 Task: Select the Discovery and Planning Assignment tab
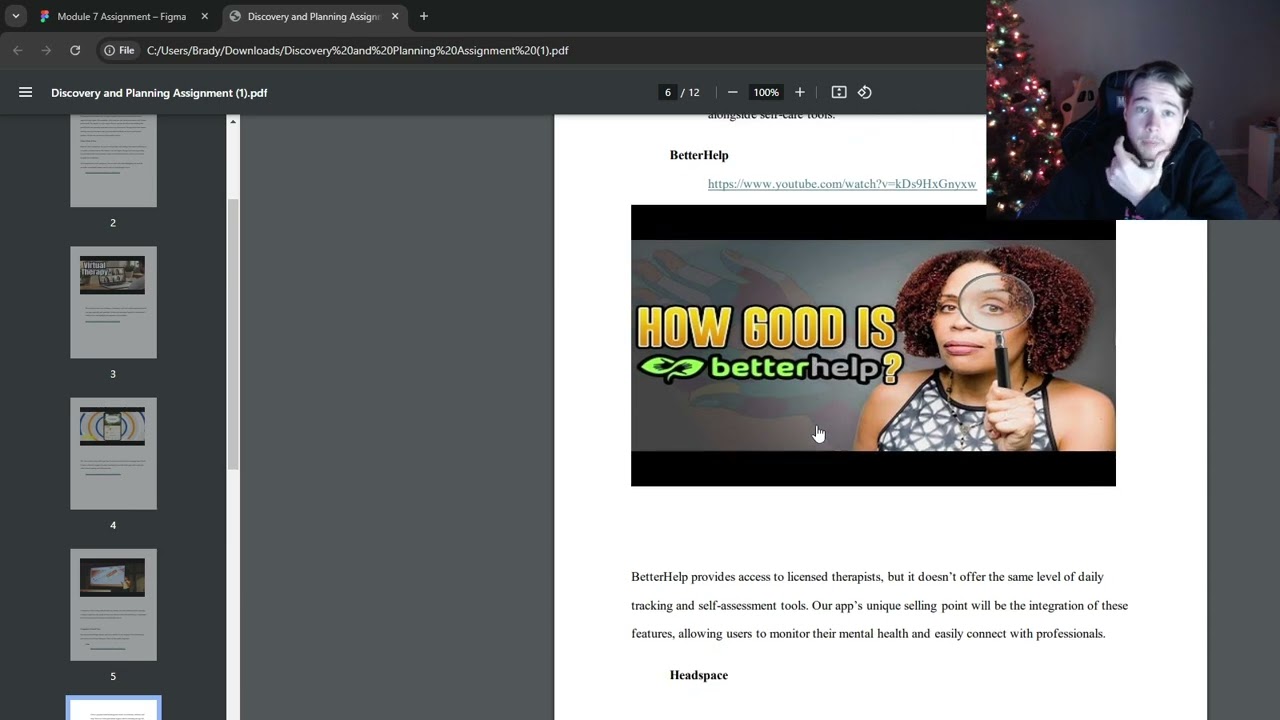coord(313,16)
